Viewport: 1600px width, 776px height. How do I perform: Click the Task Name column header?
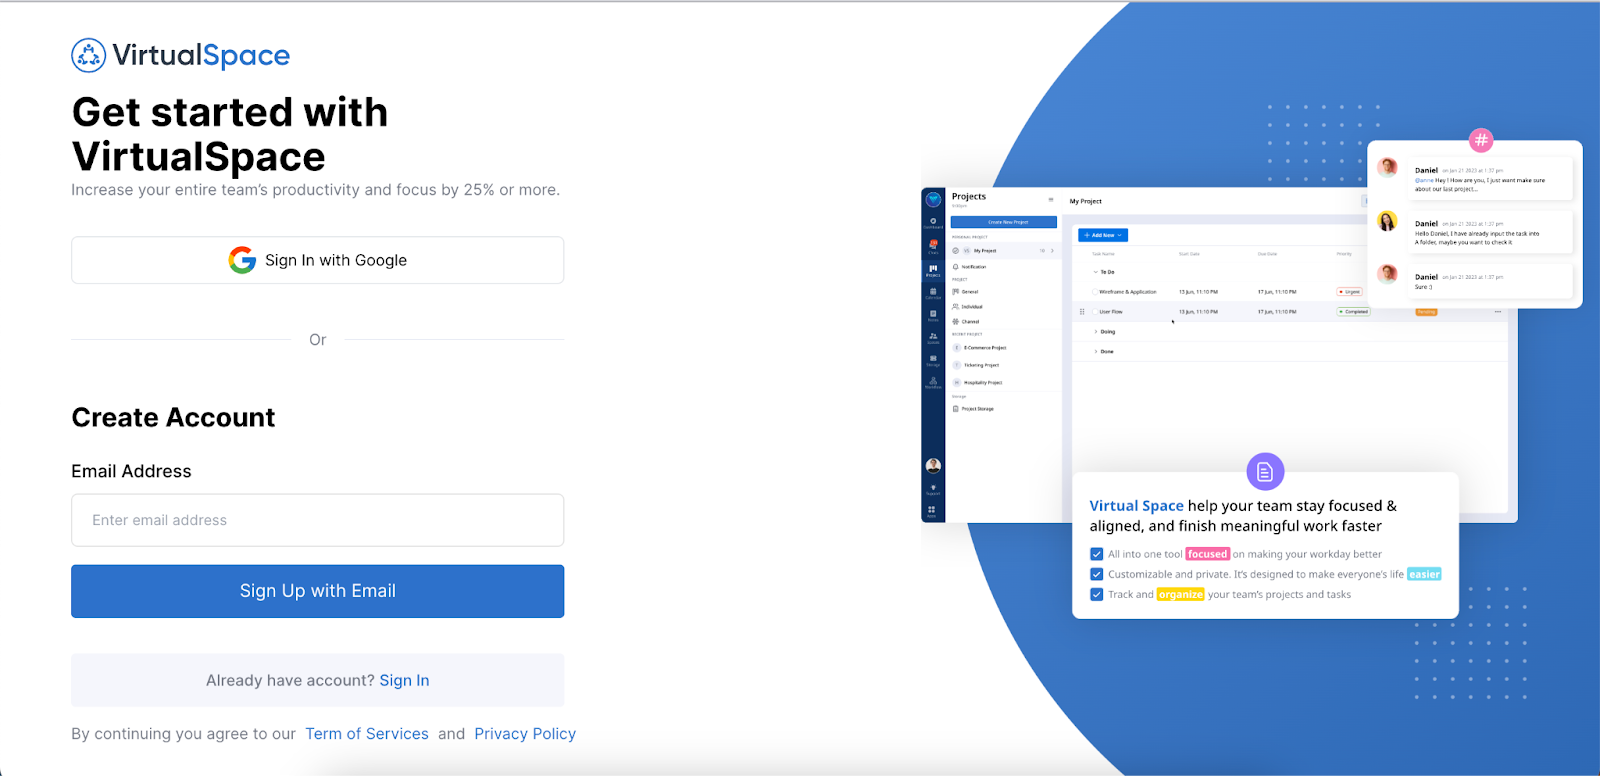click(x=1103, y=254)
